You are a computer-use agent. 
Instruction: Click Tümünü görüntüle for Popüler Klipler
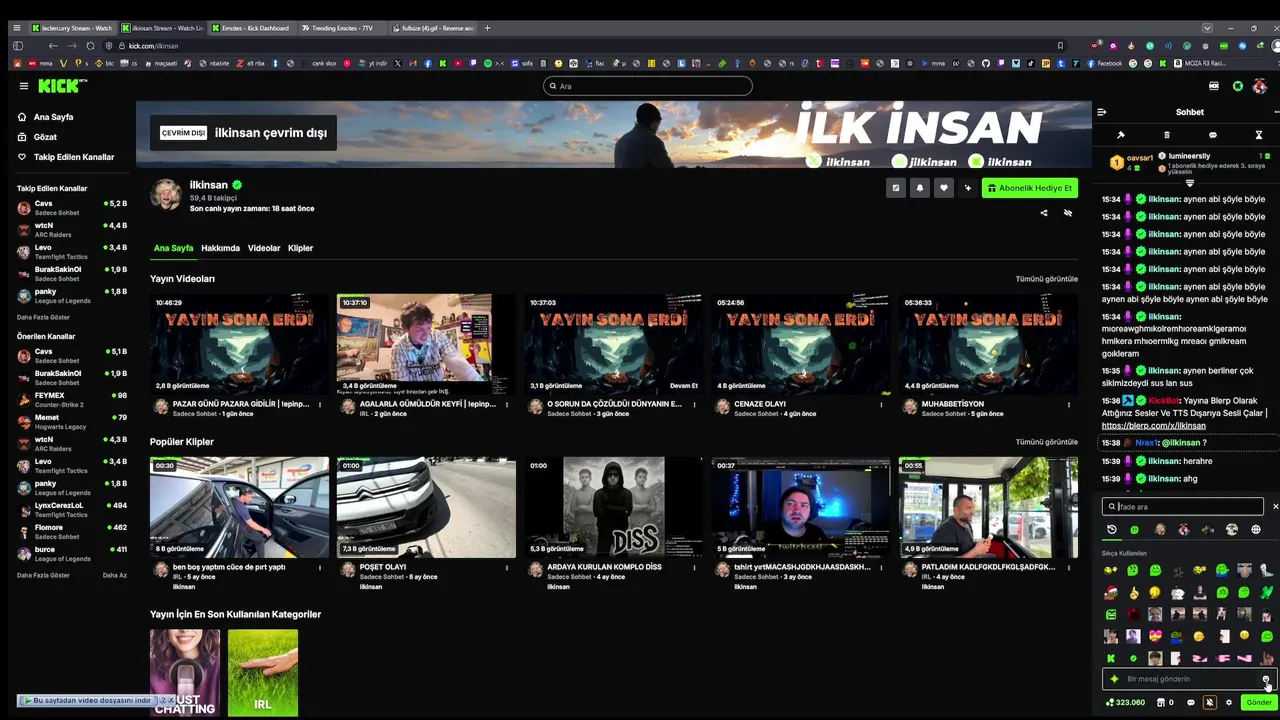click(1046, 442)
